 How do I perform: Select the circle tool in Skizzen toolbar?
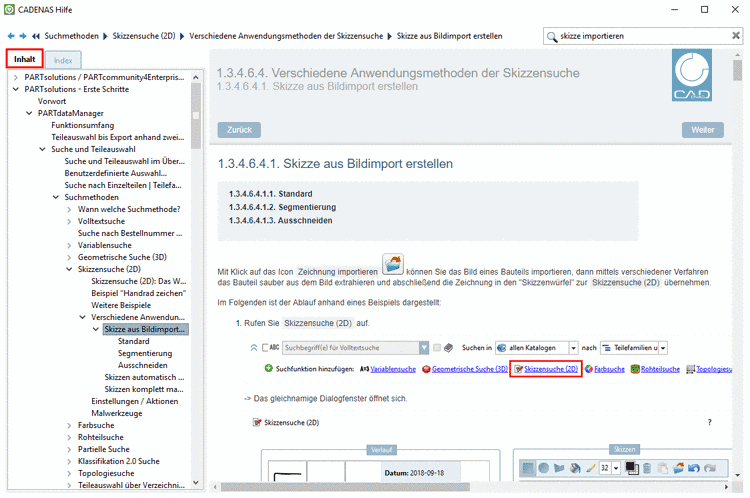[543, 468]
